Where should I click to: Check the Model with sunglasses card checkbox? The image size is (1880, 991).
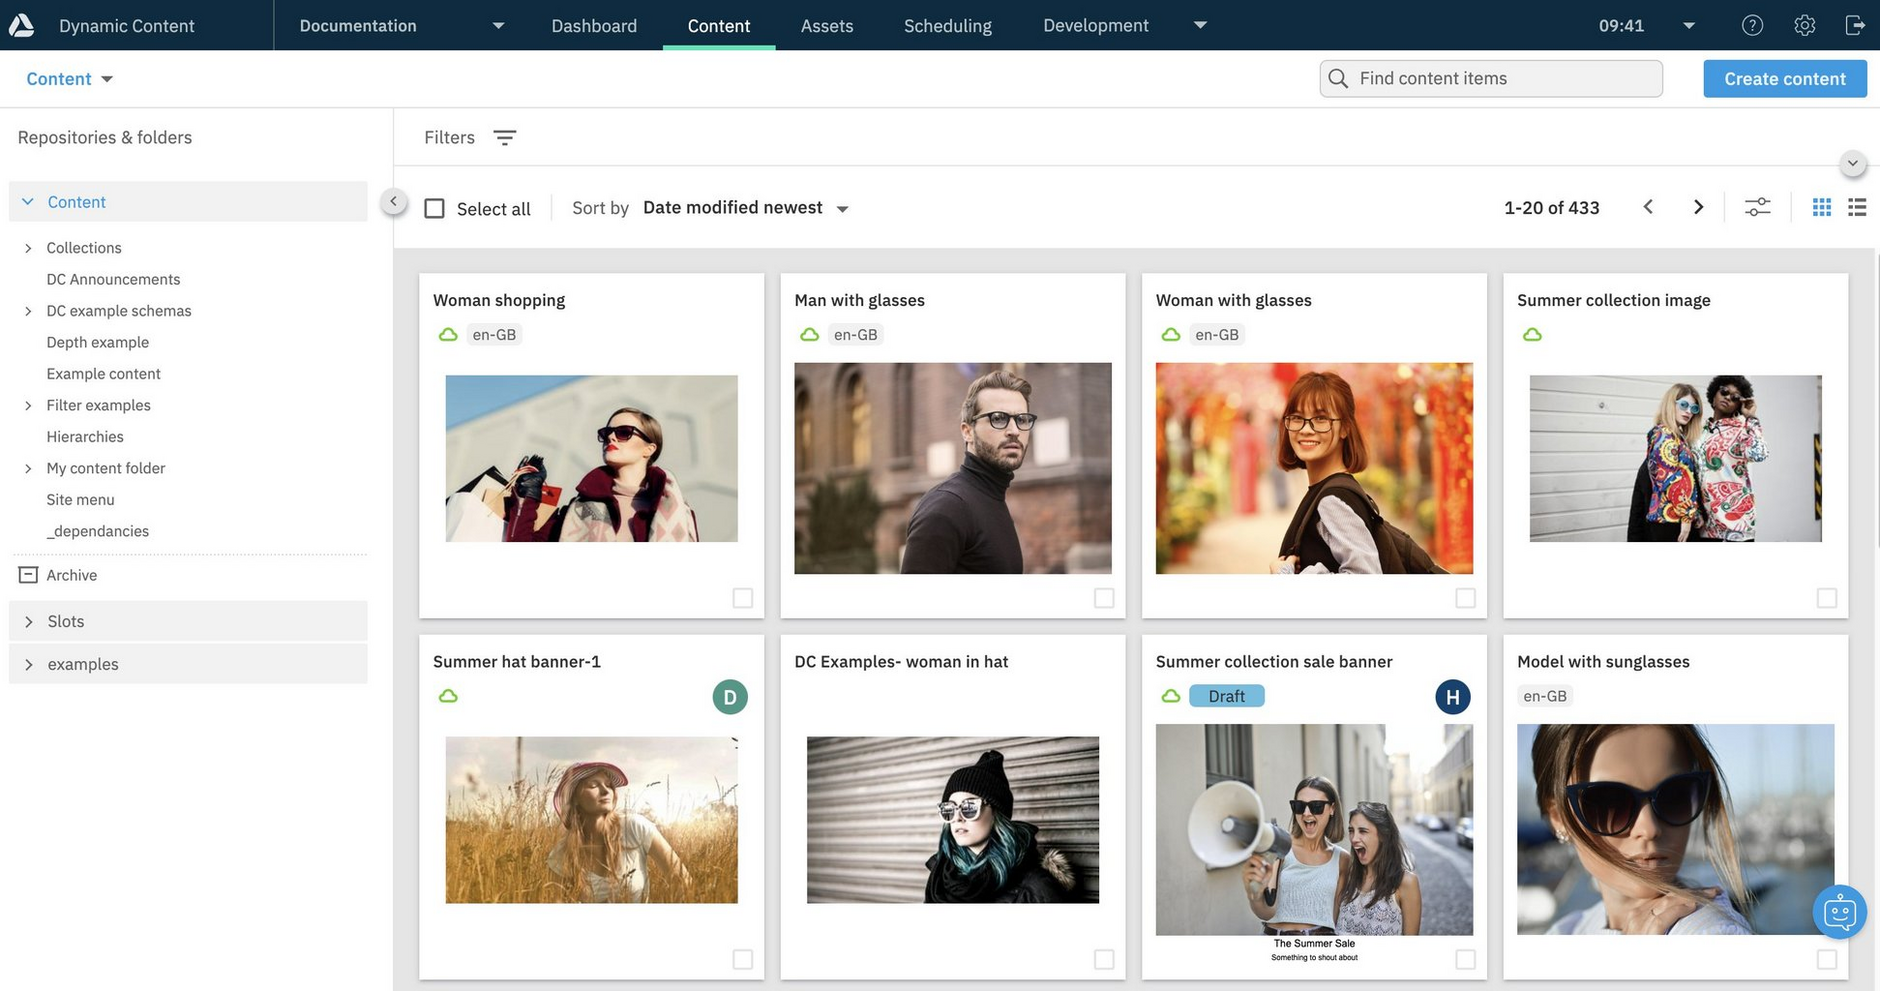pos(1827,958)
